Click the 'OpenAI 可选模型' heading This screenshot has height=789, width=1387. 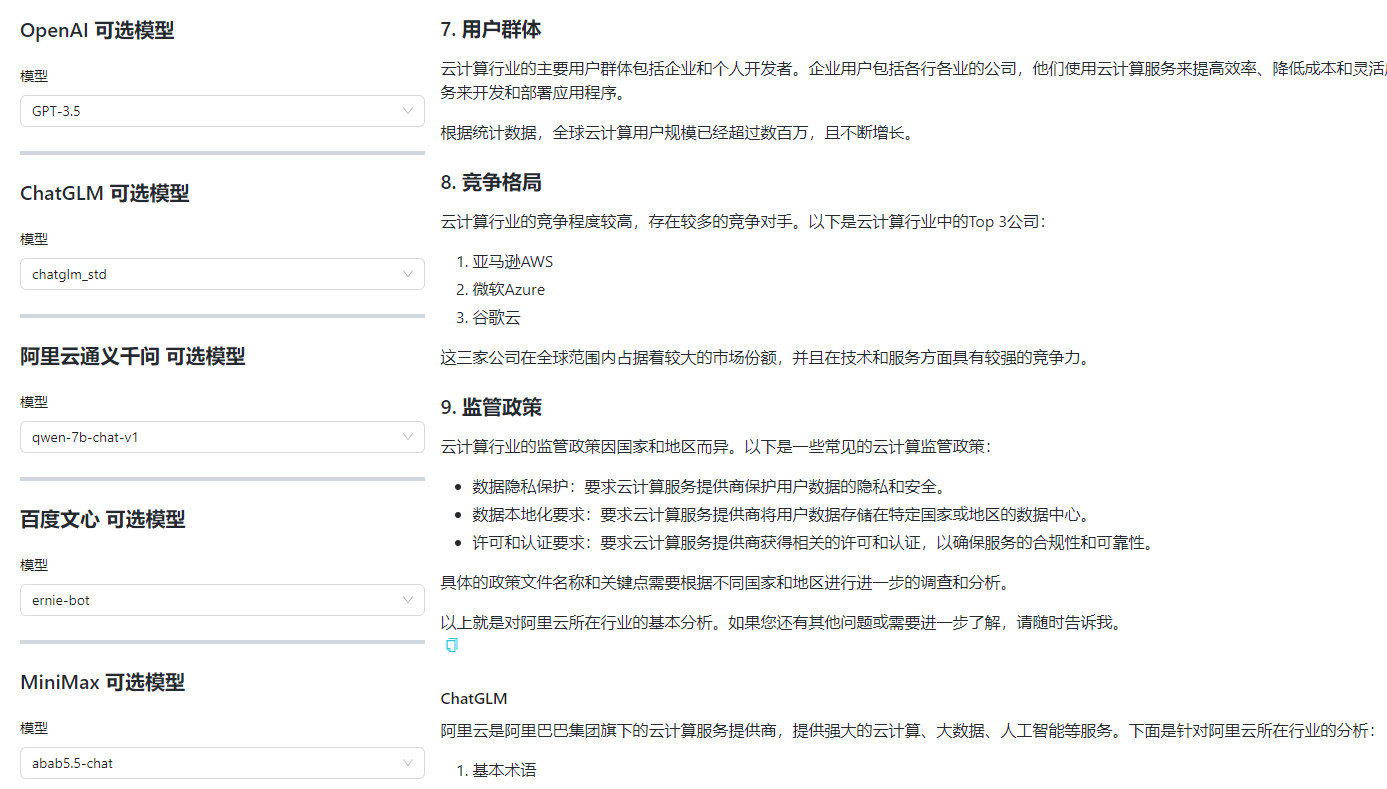(97, 31)
